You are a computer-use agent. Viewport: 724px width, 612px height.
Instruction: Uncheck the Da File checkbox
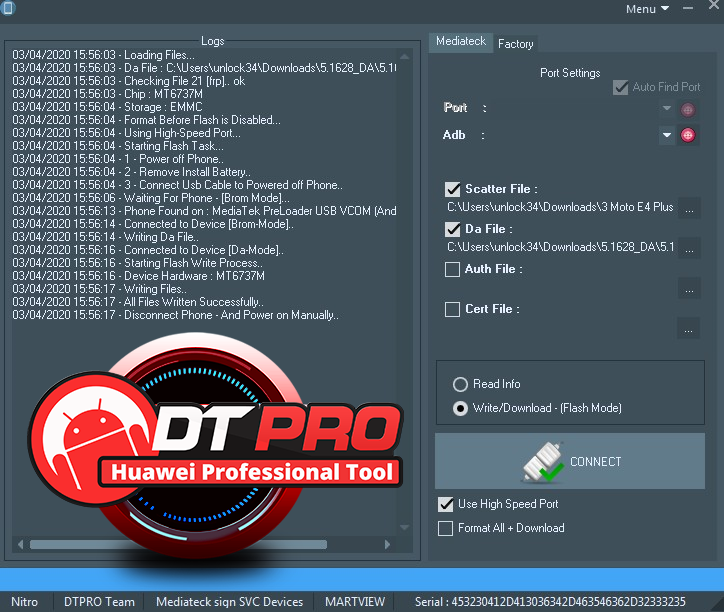[x=452, y=230]
